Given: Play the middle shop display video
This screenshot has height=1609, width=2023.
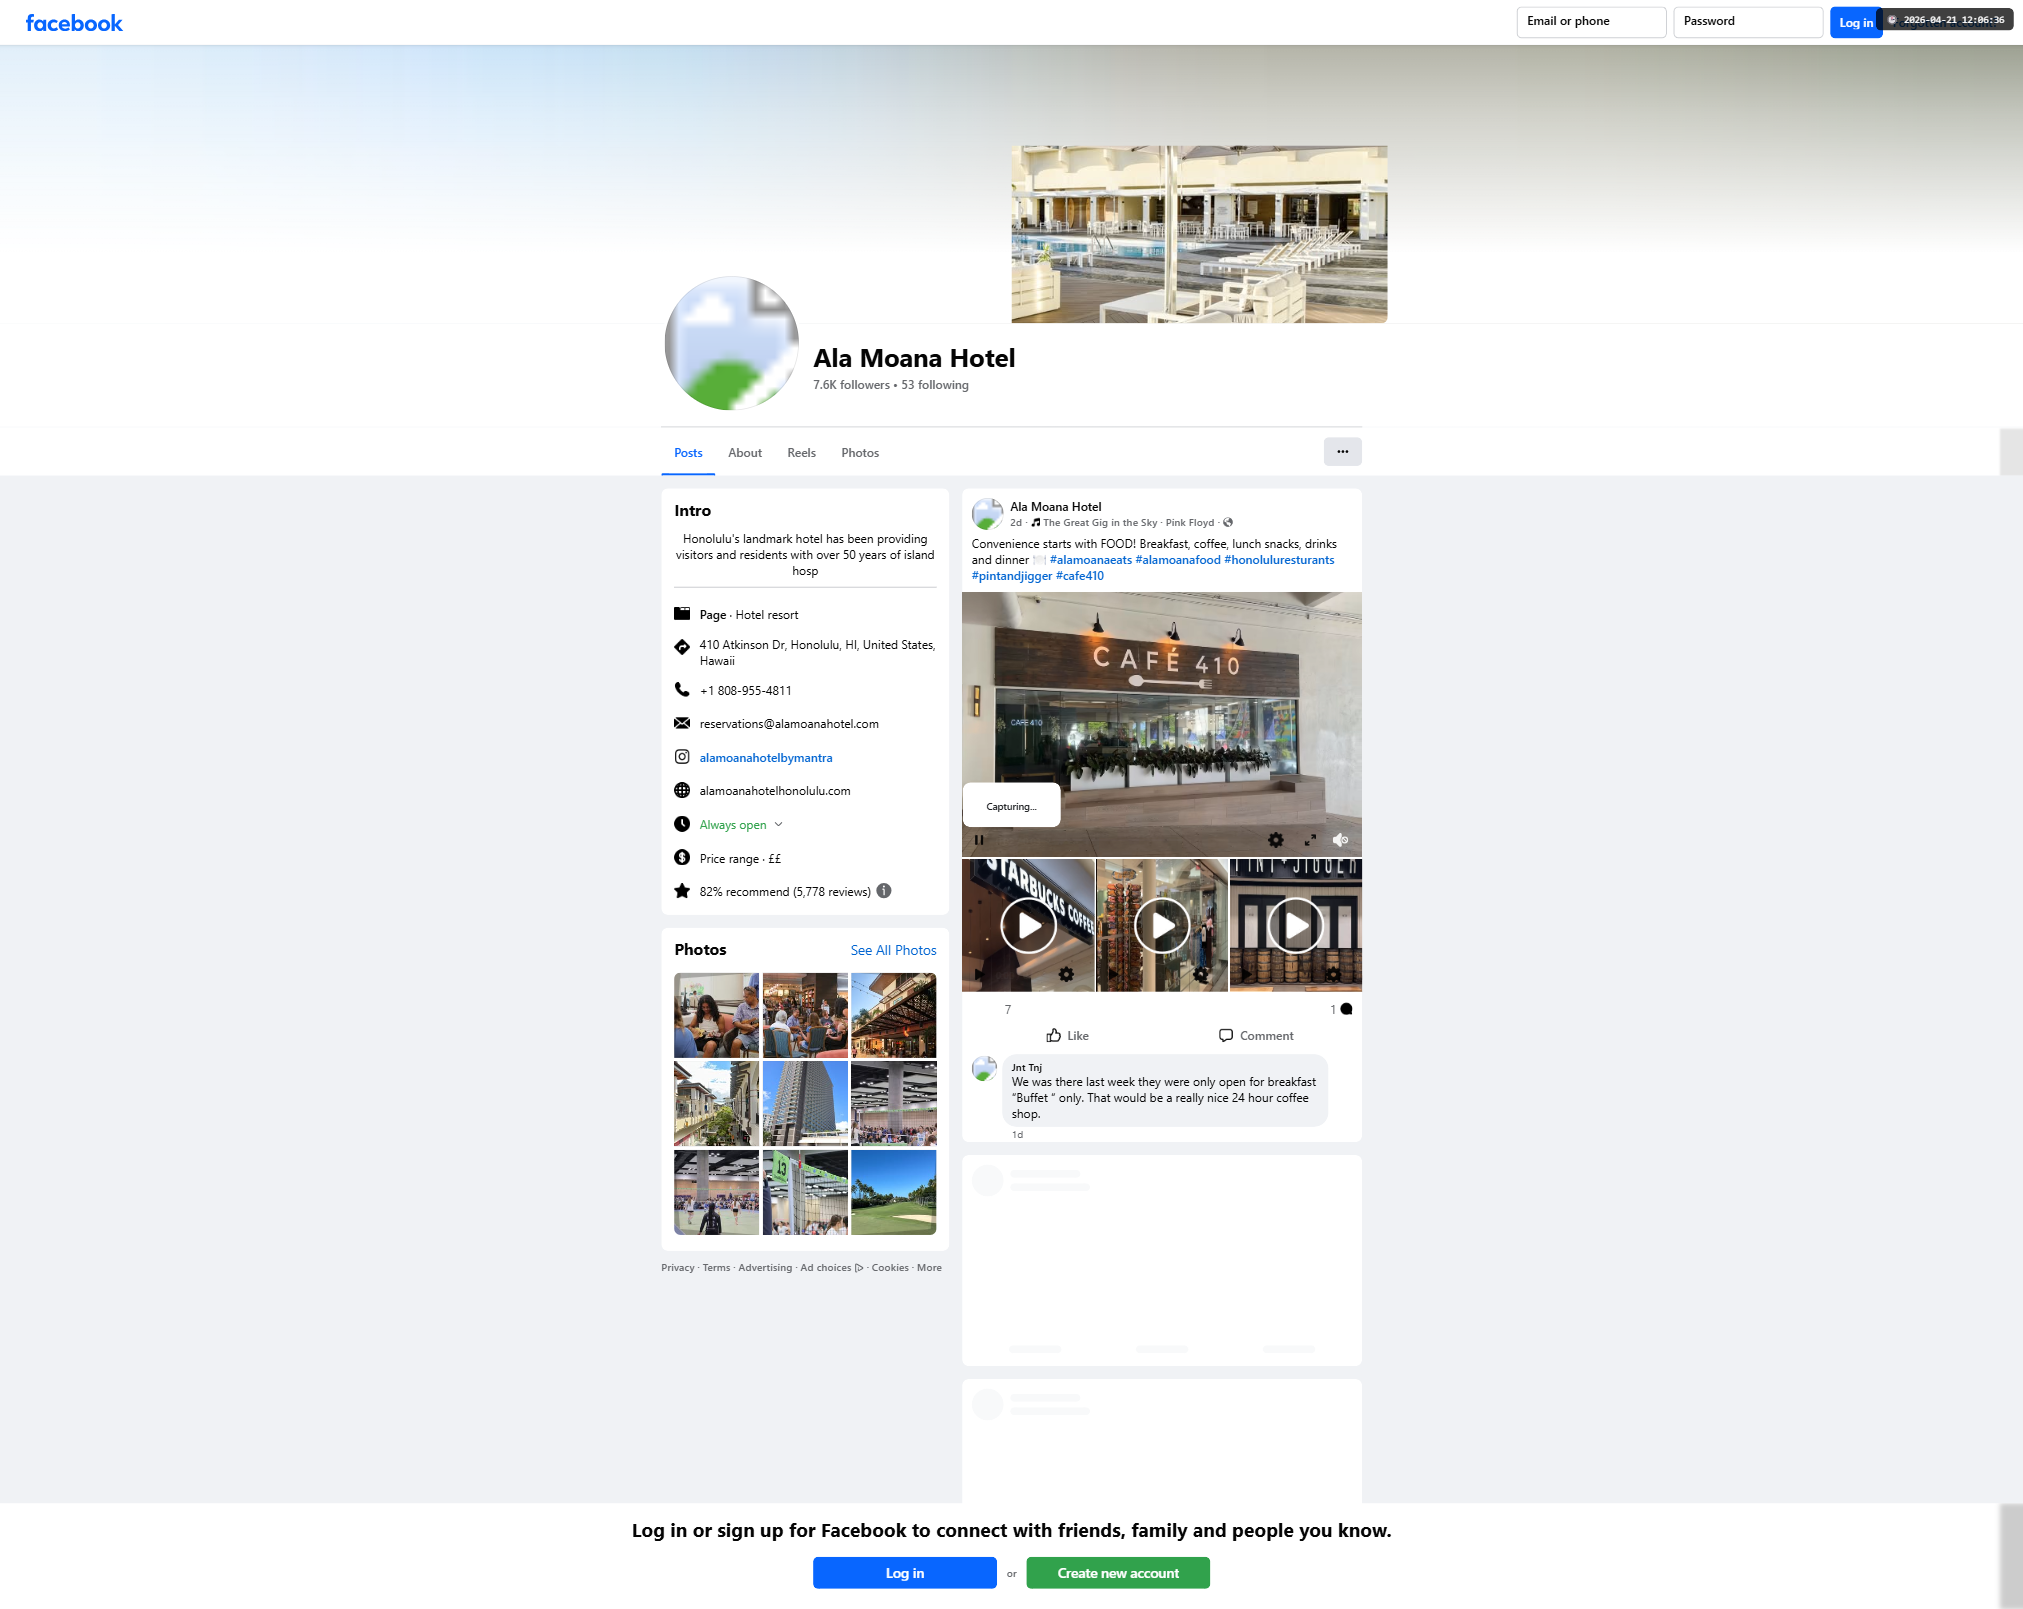Looking at the screenshot, I should pos(1162,926).
